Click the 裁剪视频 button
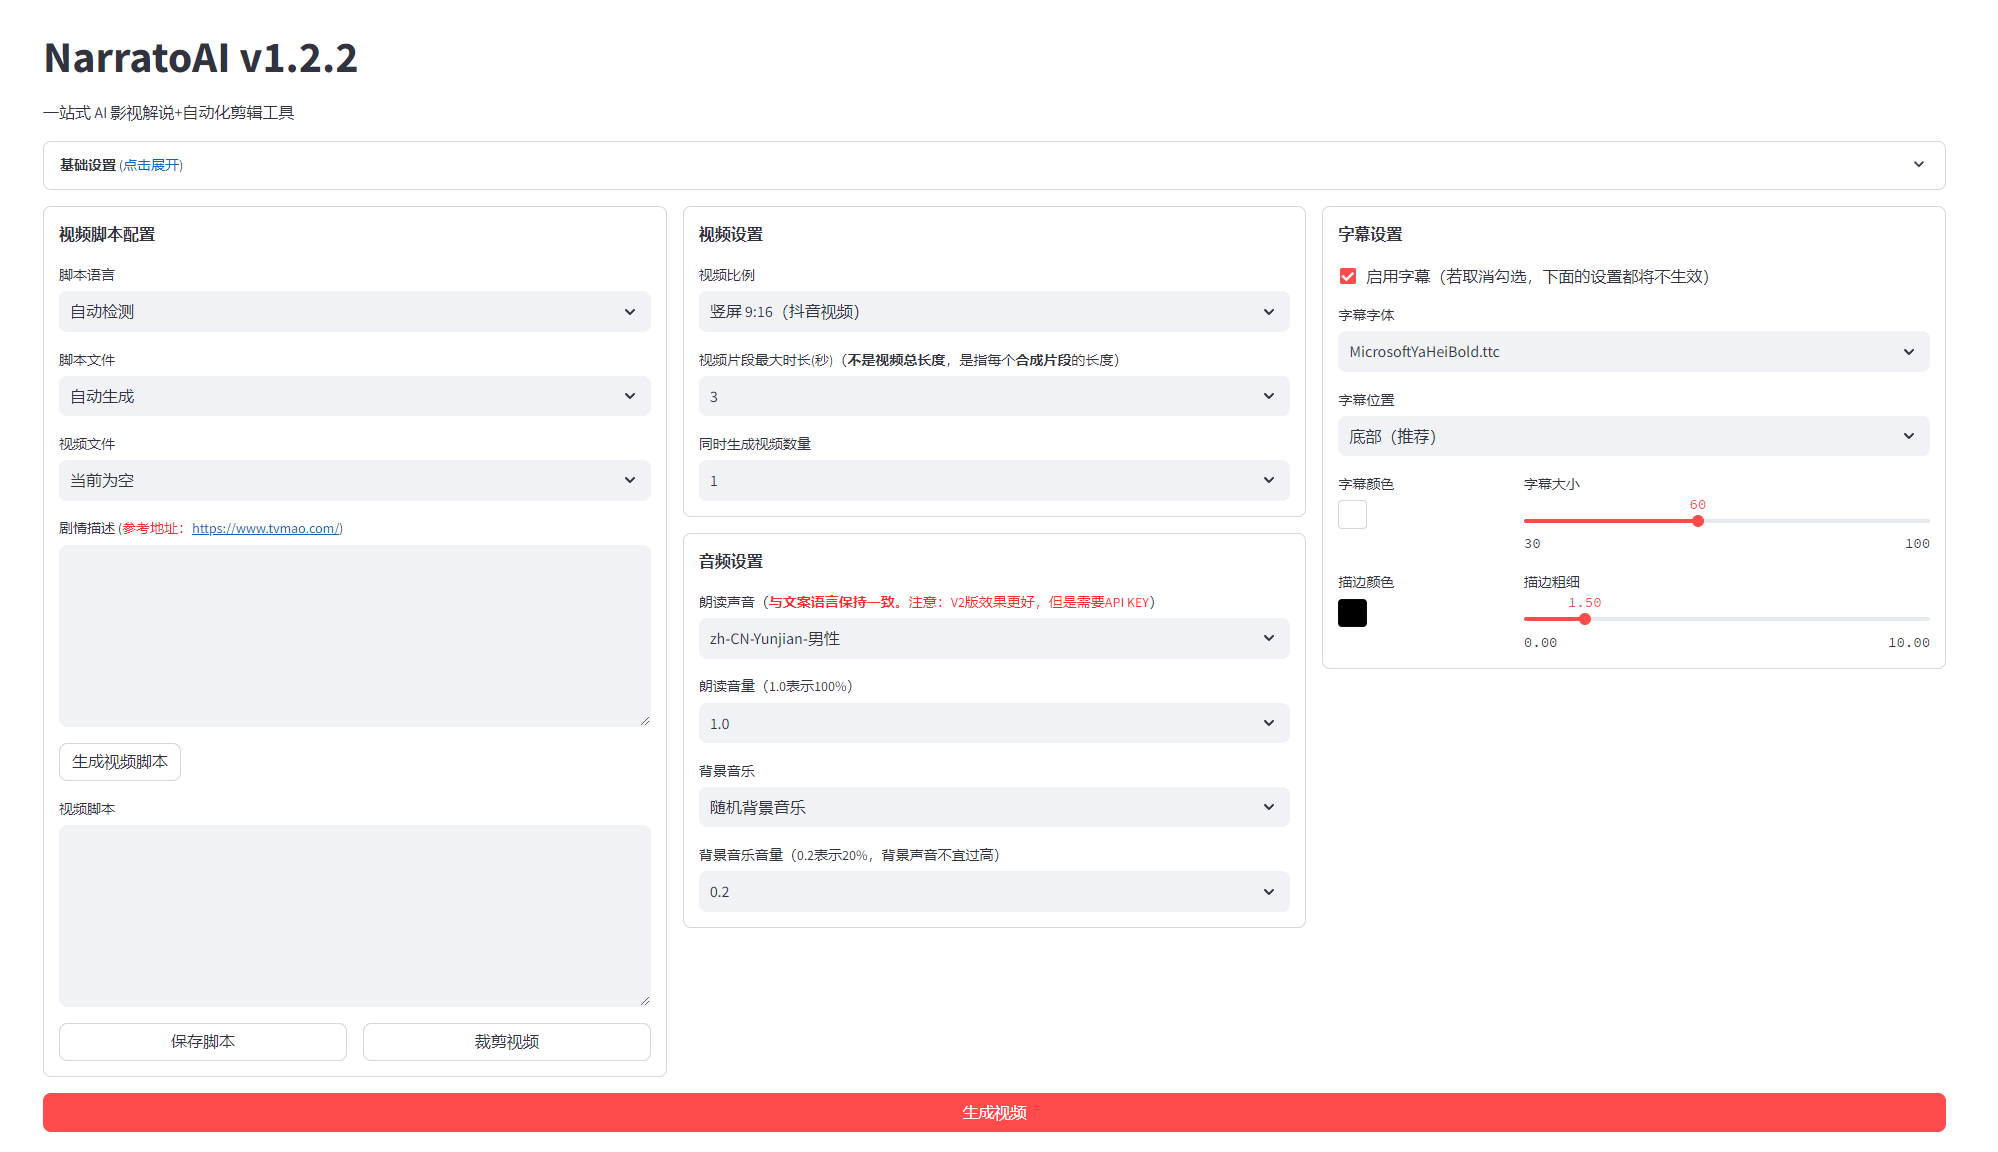 pyautogui.click(x=507, y=1042)
